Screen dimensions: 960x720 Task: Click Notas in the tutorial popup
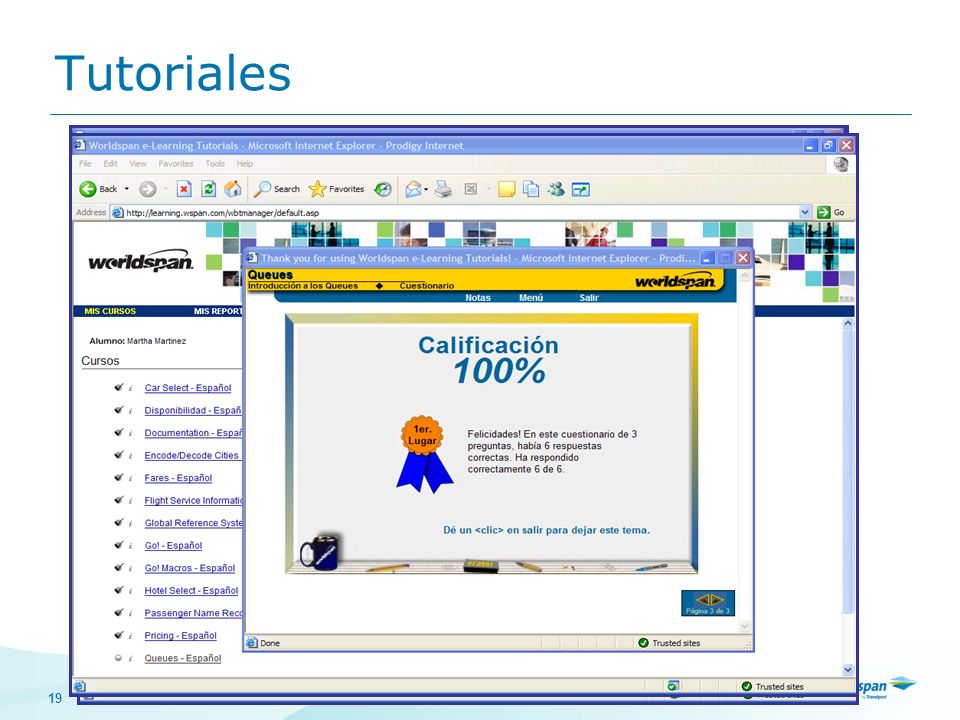click(x=478, y=298)
